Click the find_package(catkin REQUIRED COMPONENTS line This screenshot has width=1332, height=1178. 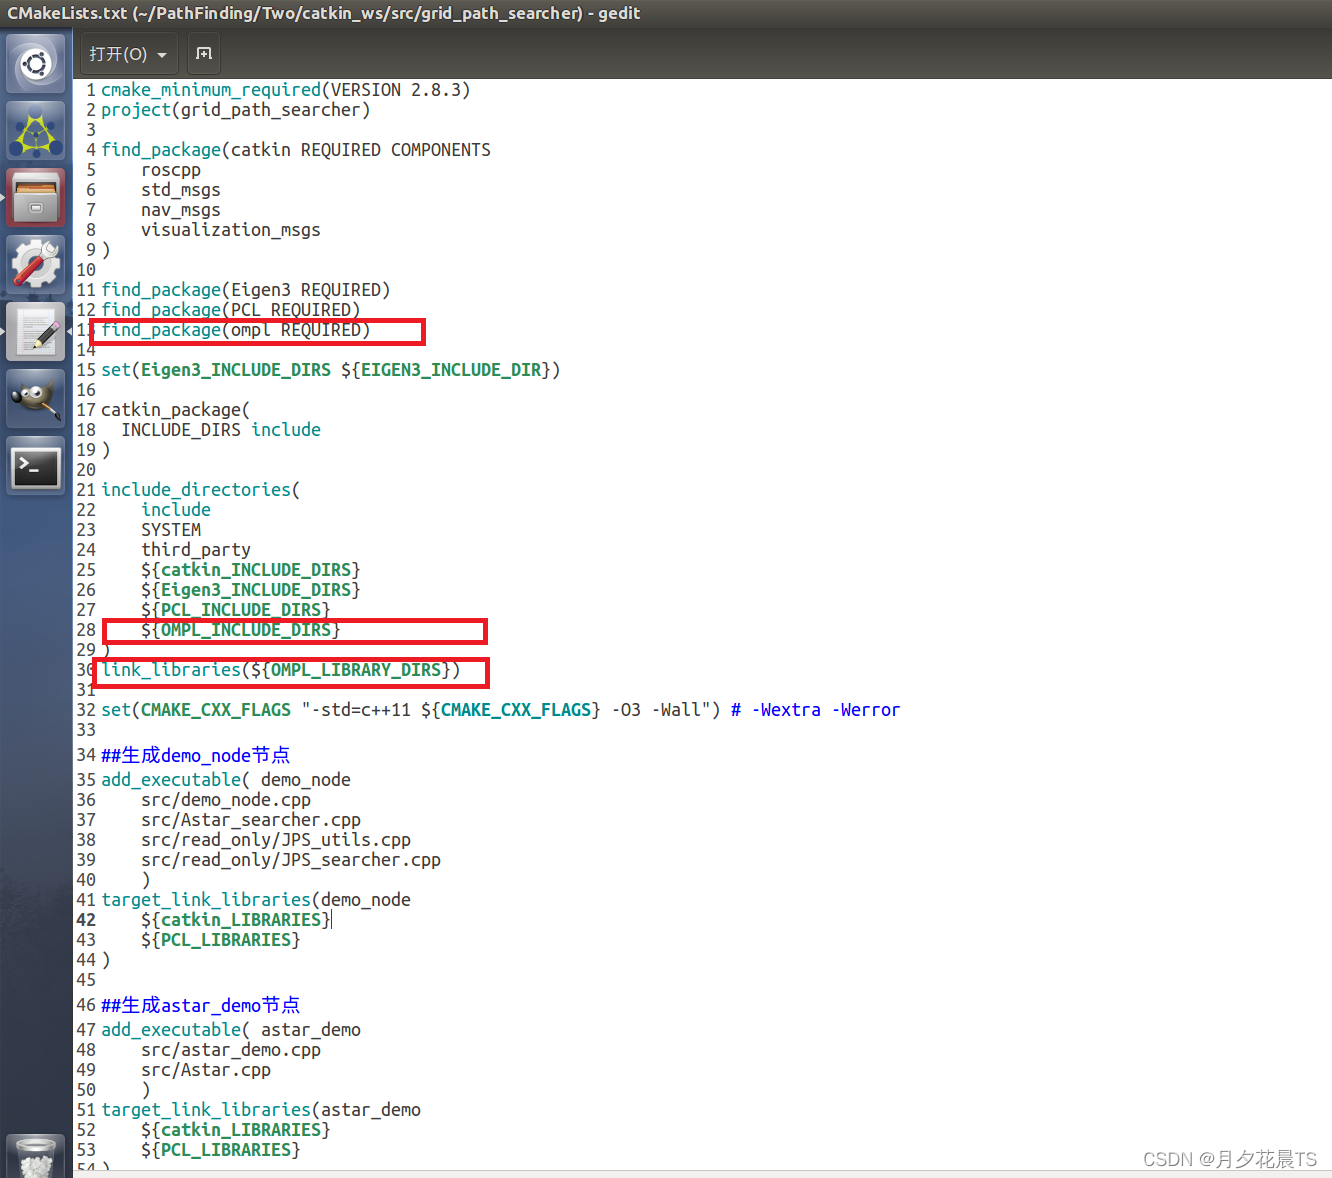[x=296, y=150]
